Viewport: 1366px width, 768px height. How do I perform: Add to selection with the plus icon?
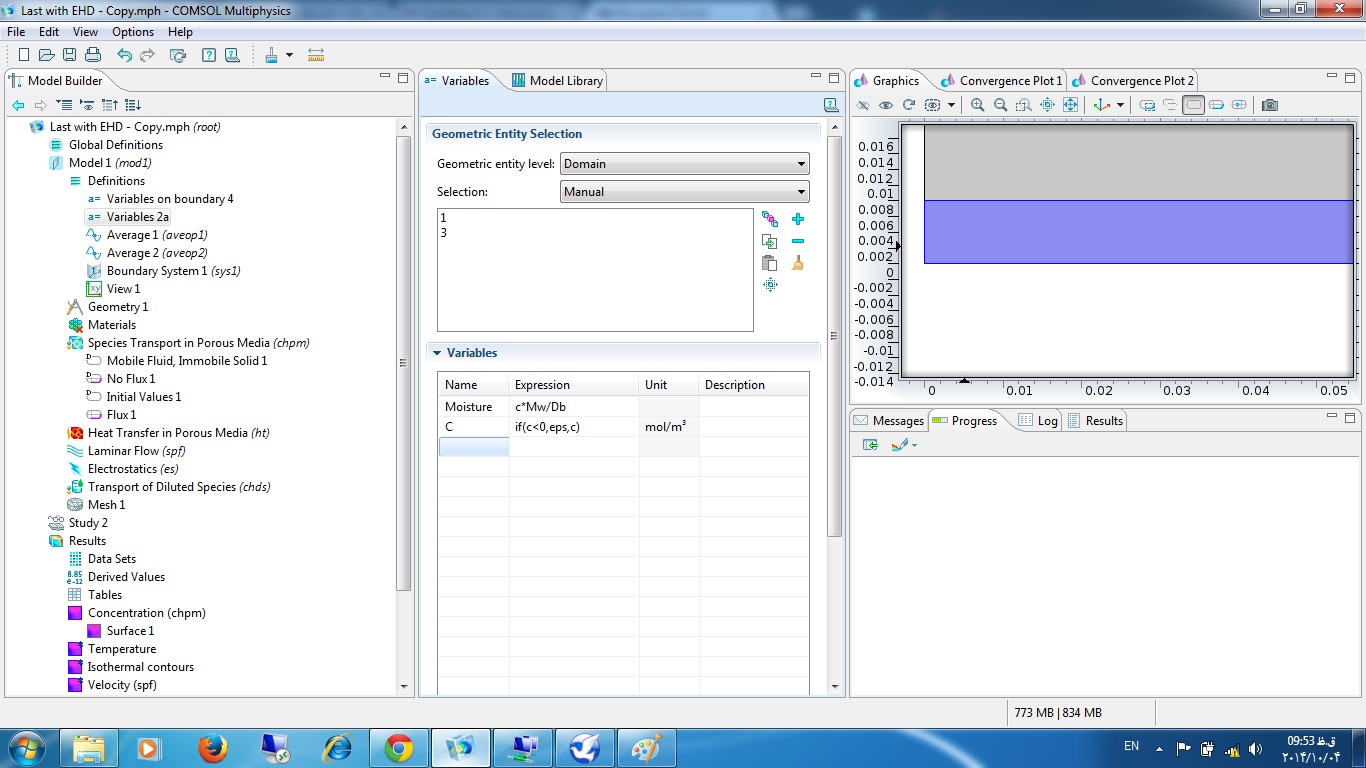[x=797, y=219]
